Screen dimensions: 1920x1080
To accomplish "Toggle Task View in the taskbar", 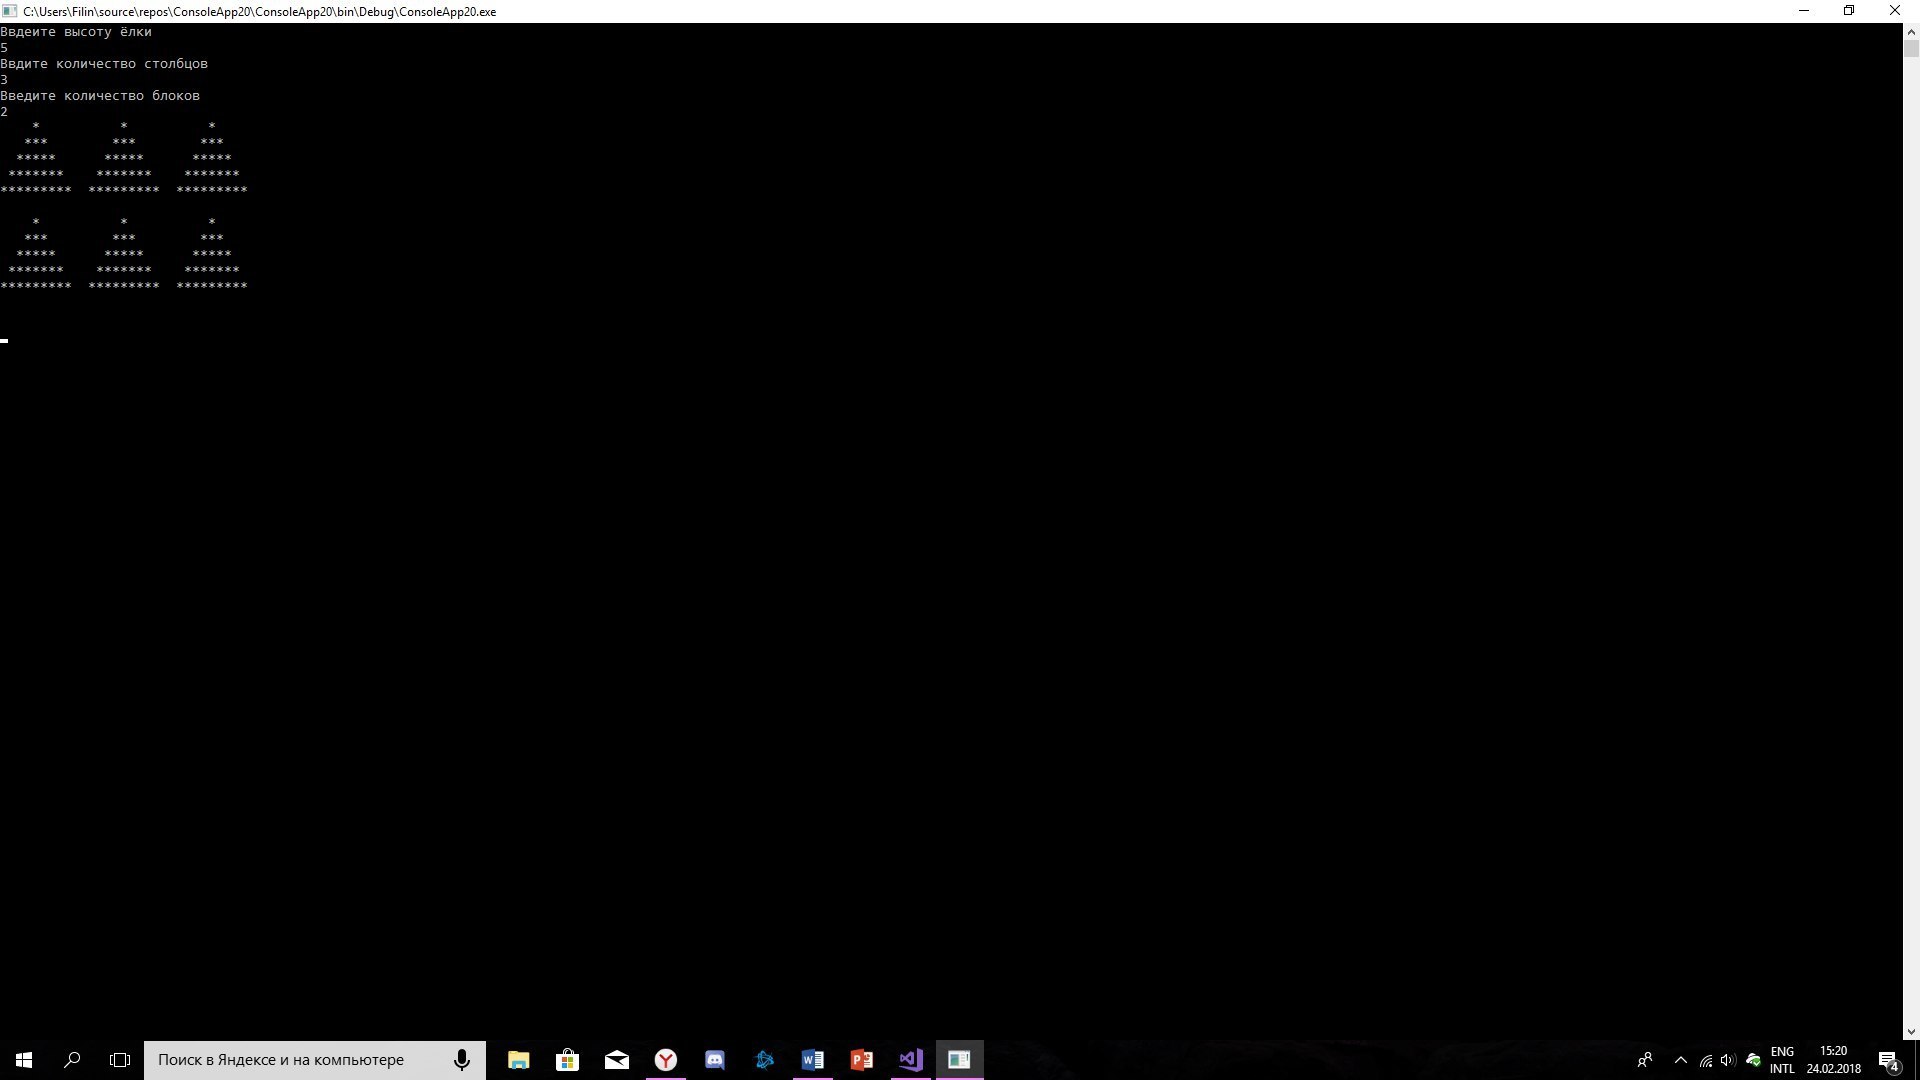I will [119, 1059].
